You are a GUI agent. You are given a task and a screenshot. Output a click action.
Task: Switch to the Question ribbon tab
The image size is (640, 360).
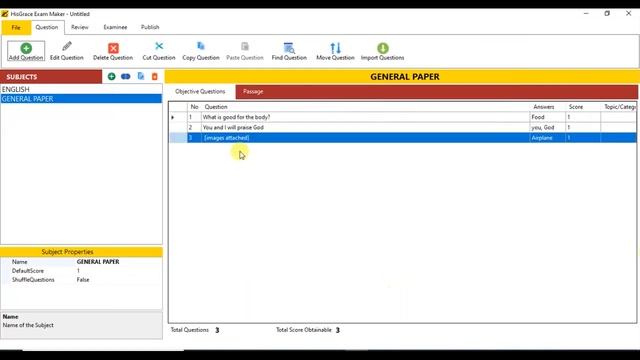(47, 27)
